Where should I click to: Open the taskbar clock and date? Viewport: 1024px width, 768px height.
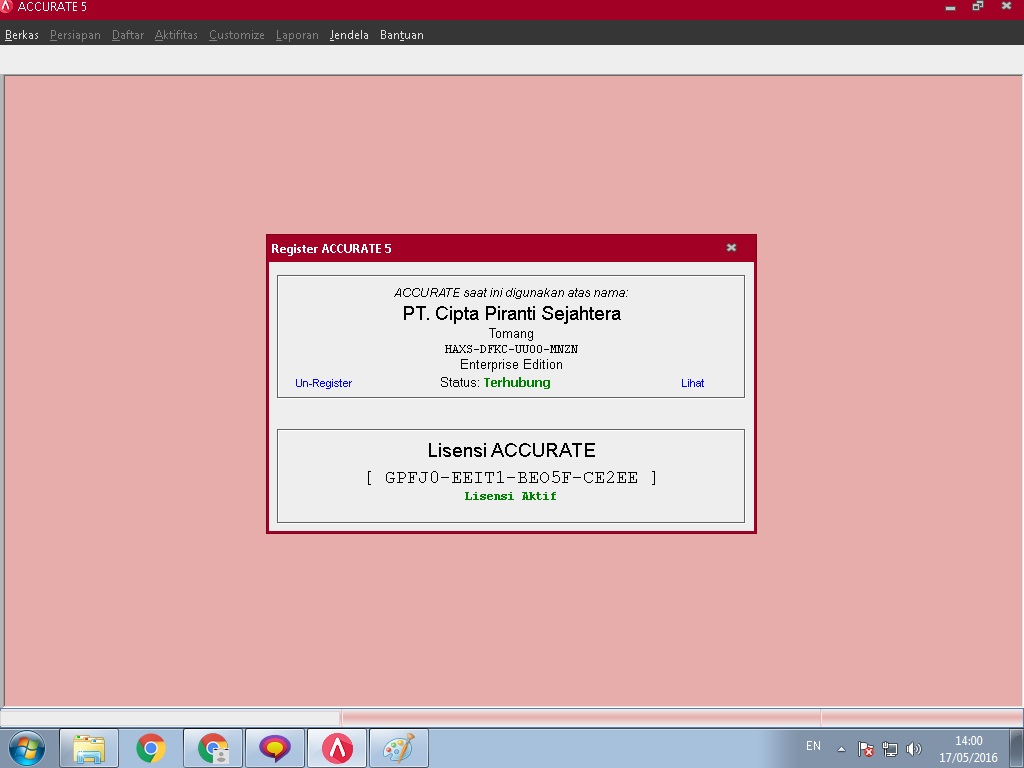pyautogui.click(x=968, y=749)
